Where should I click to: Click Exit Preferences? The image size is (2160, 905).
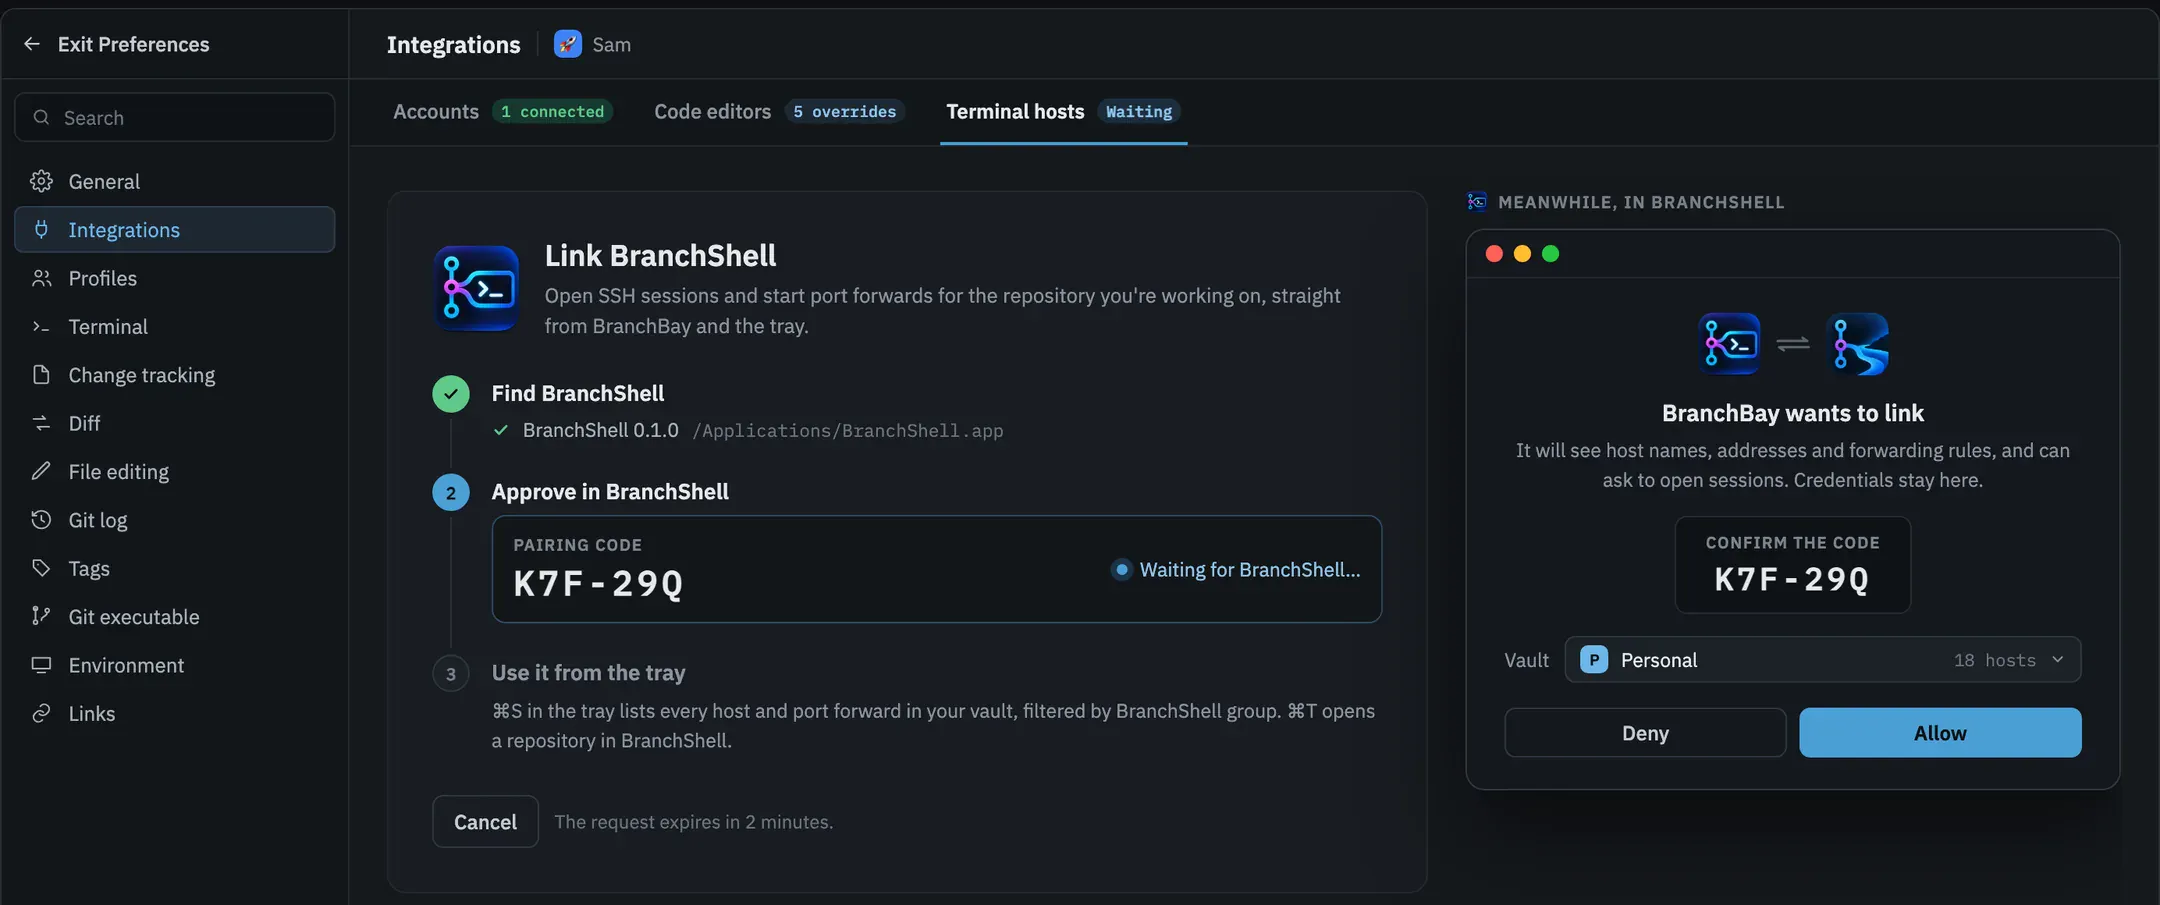(133, 44)
